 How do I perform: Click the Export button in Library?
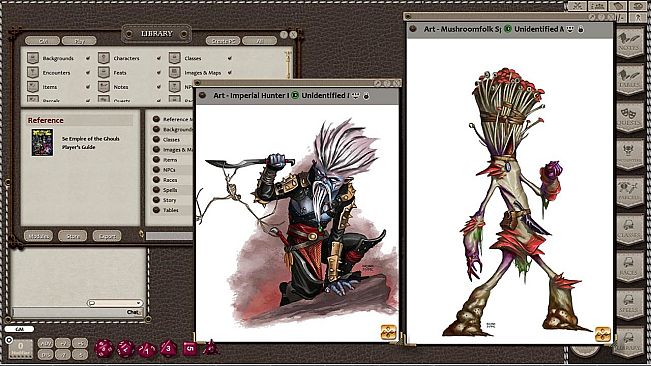tap(107, 236)
